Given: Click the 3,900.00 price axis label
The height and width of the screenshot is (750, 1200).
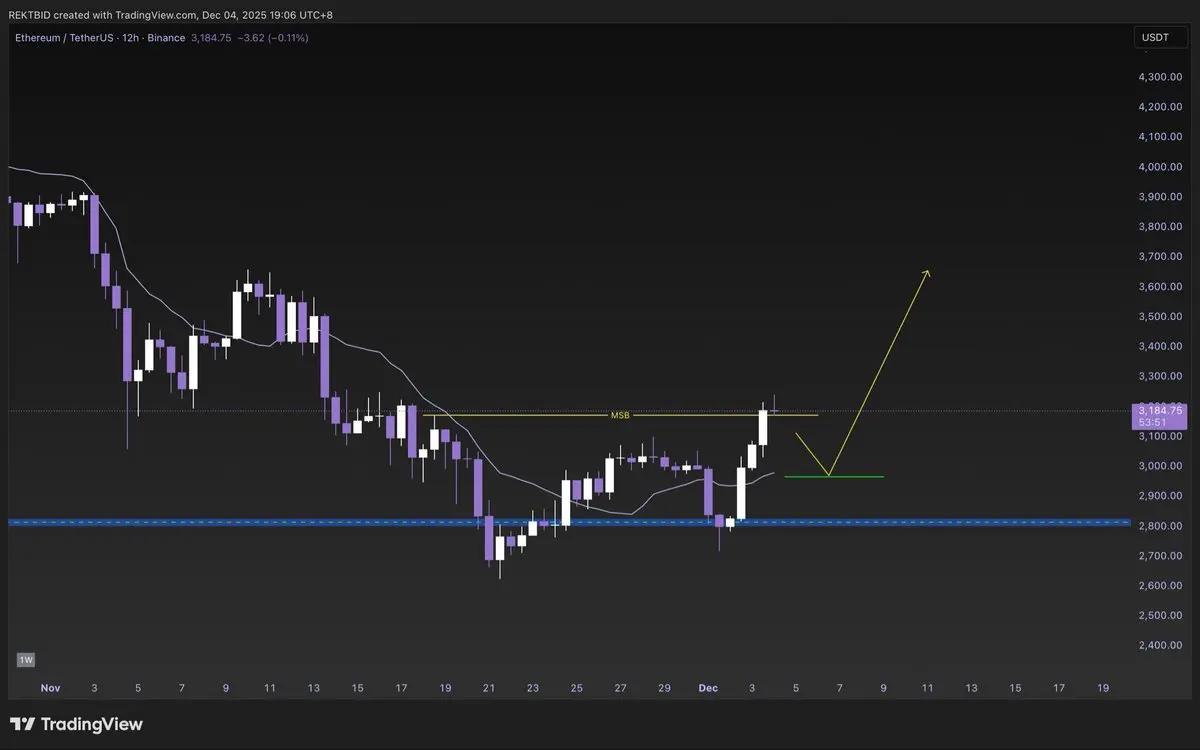Looking at the screenshot, I should [1160, 197].
